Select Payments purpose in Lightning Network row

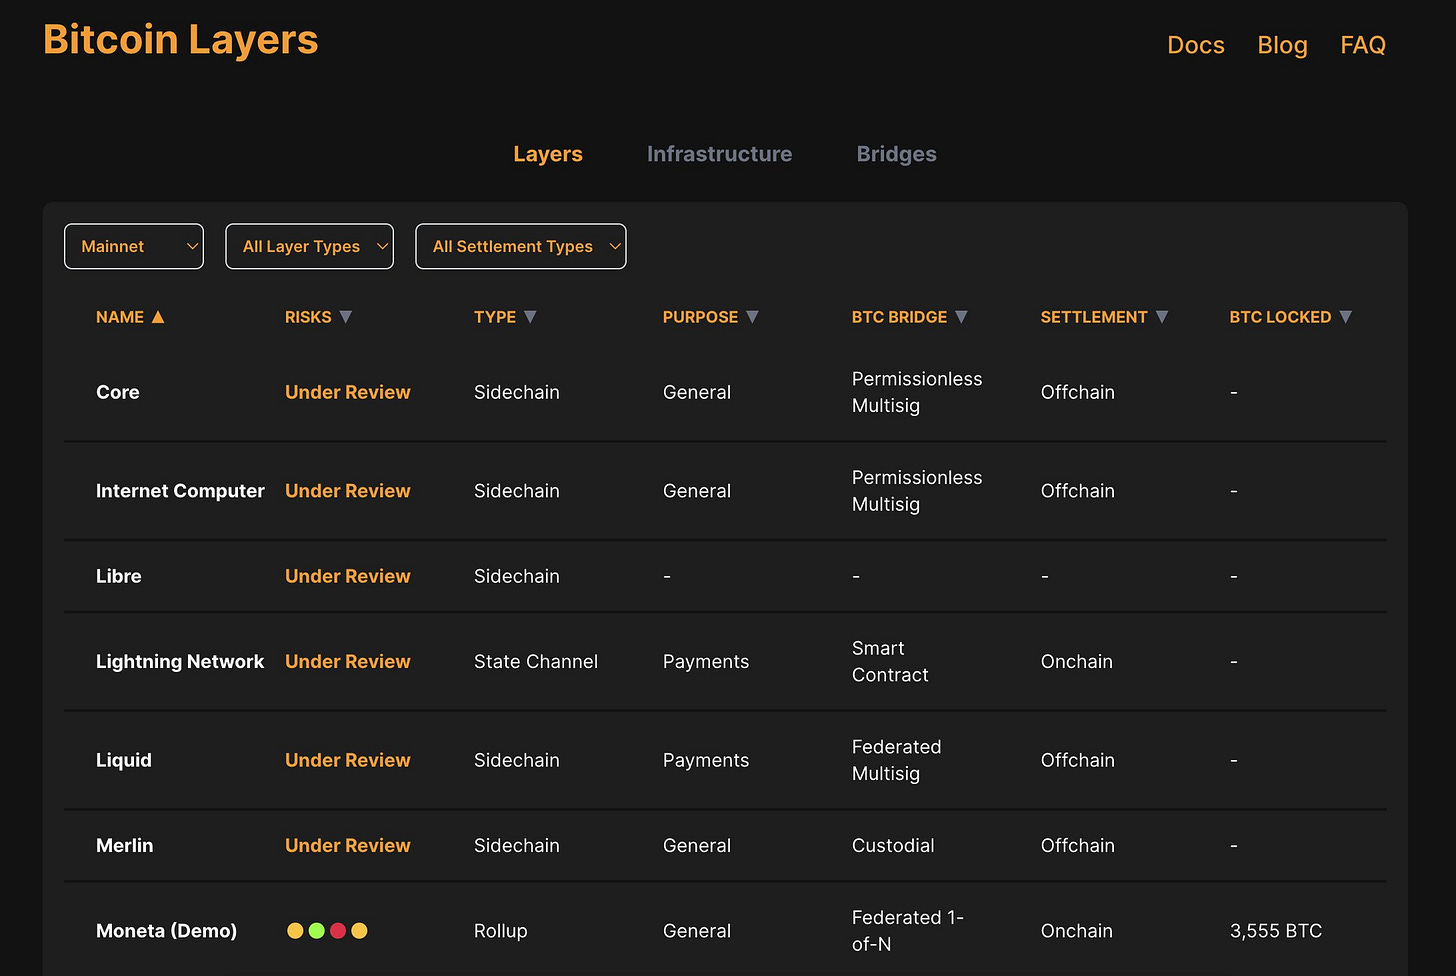[x=706, y=661]
